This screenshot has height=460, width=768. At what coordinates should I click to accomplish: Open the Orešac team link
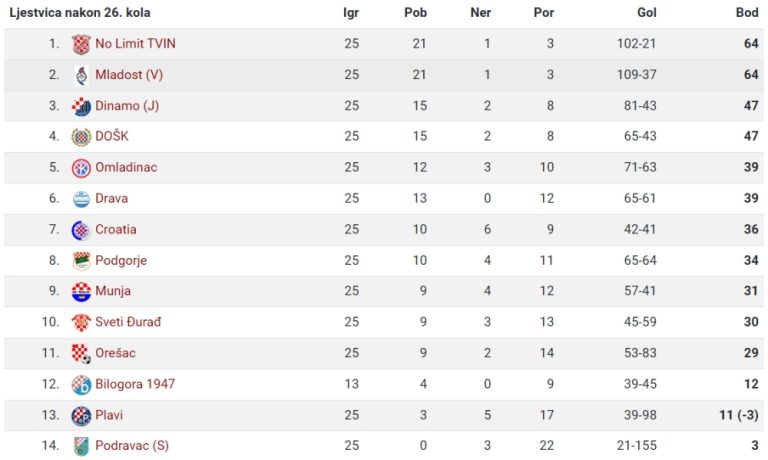tap(115, 353)
